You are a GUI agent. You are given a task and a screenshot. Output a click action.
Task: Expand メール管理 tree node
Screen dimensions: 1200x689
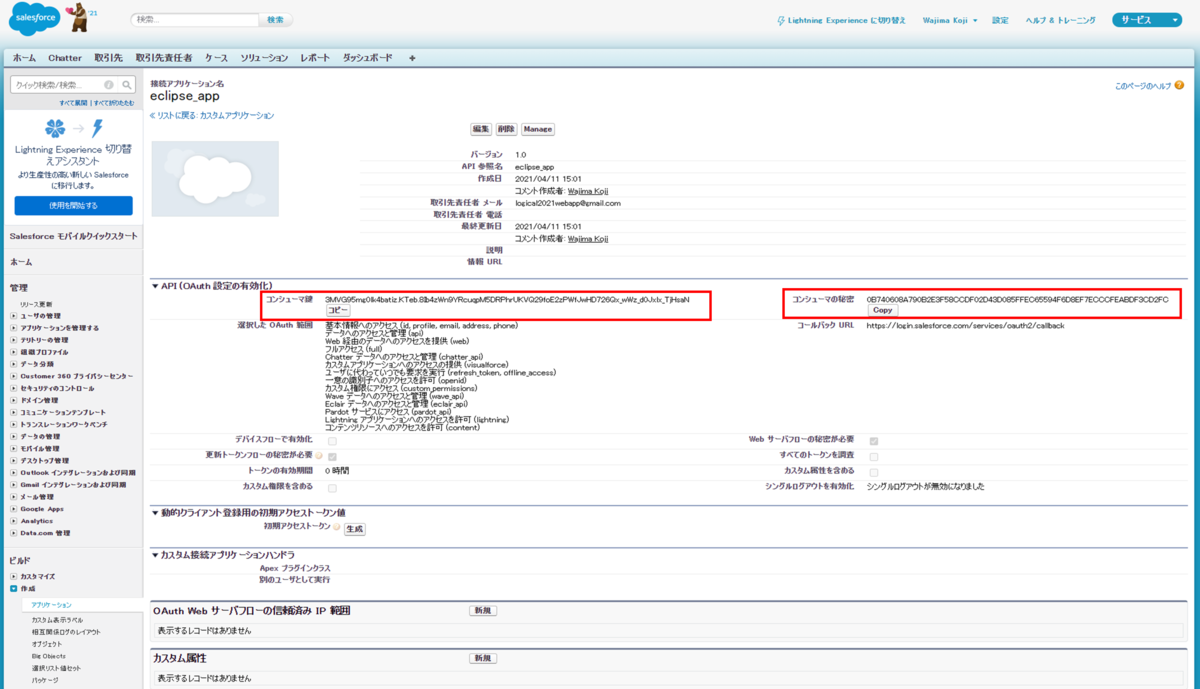[x=14, y=497]
